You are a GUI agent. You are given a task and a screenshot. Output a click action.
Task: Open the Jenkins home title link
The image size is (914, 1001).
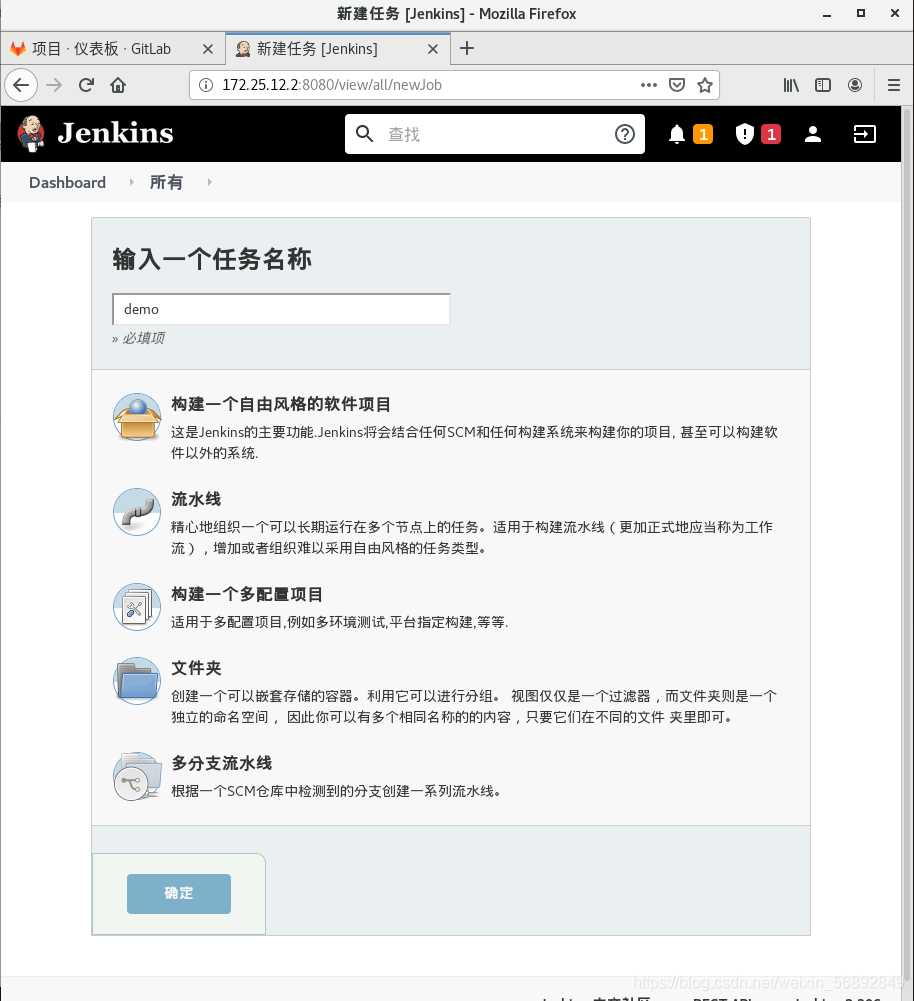pos(116,133)
